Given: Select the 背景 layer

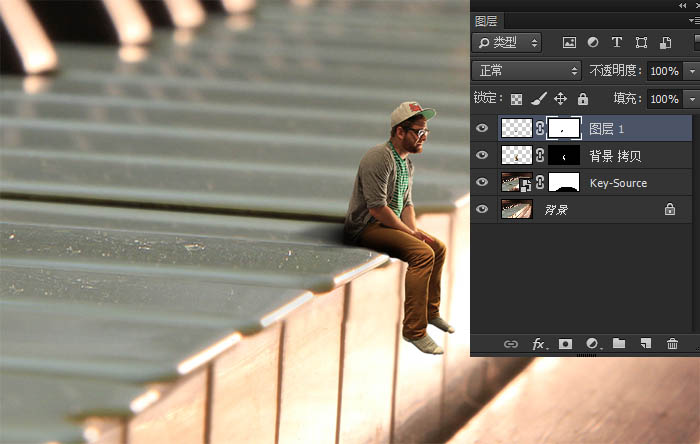Looking at the screenshot, I should coord(580,210).
